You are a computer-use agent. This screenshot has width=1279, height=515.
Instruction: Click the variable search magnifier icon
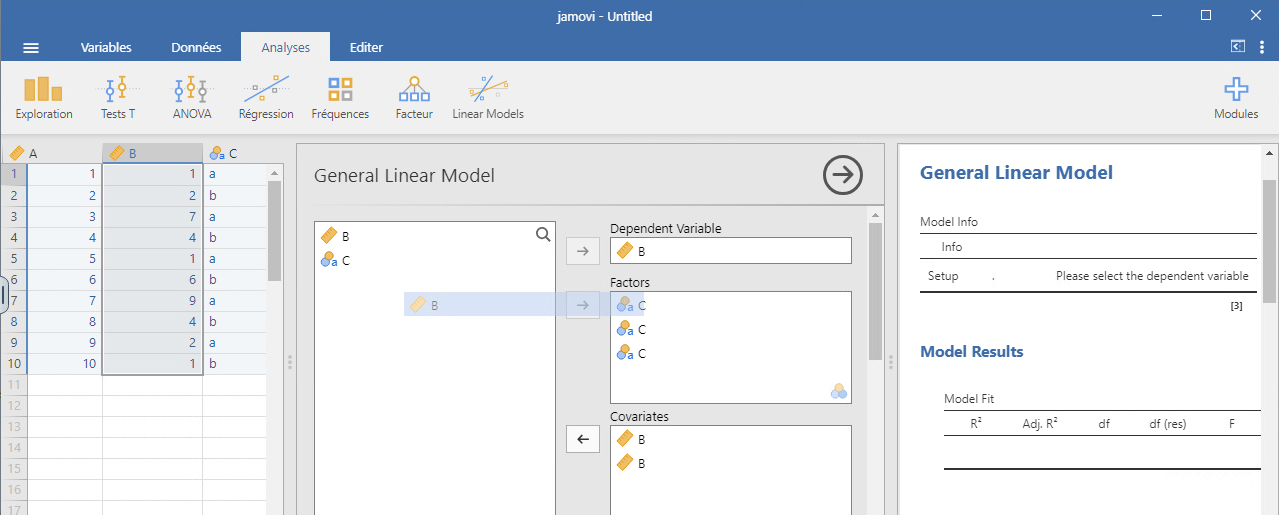click(543, 235)
